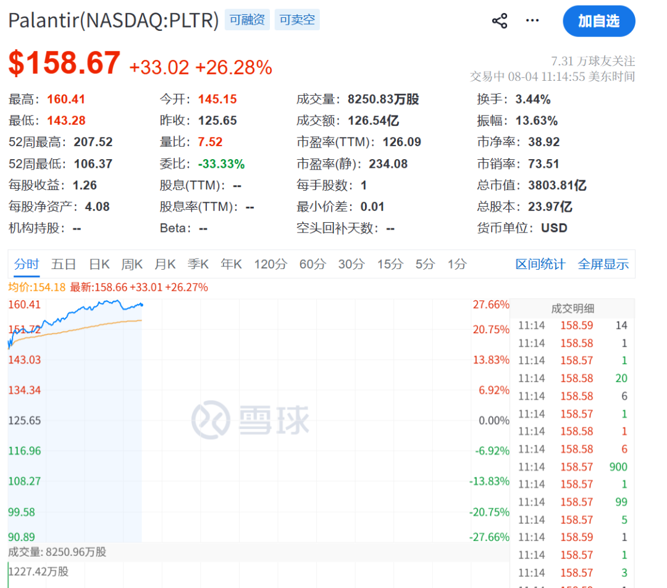Switch to the 日K chart tab
Screen dimensions: 667x588
99,264
